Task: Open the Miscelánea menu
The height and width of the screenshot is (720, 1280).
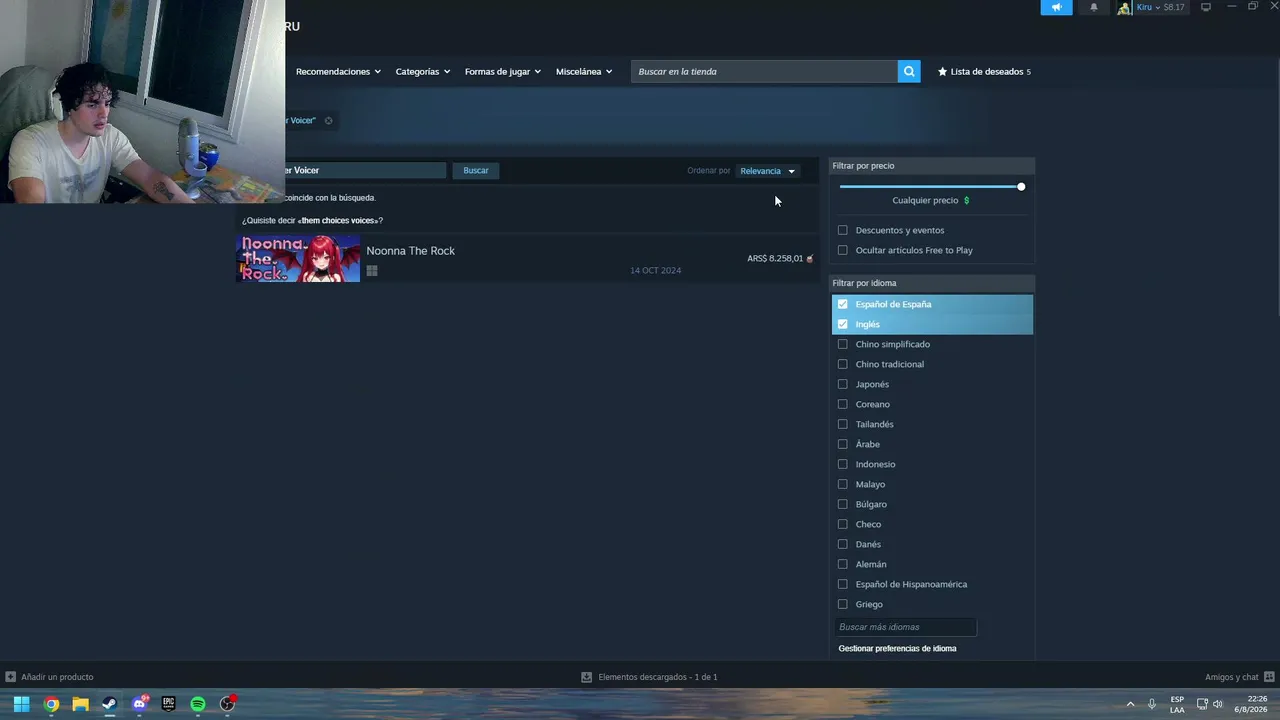Action: [x=584, y=71]
